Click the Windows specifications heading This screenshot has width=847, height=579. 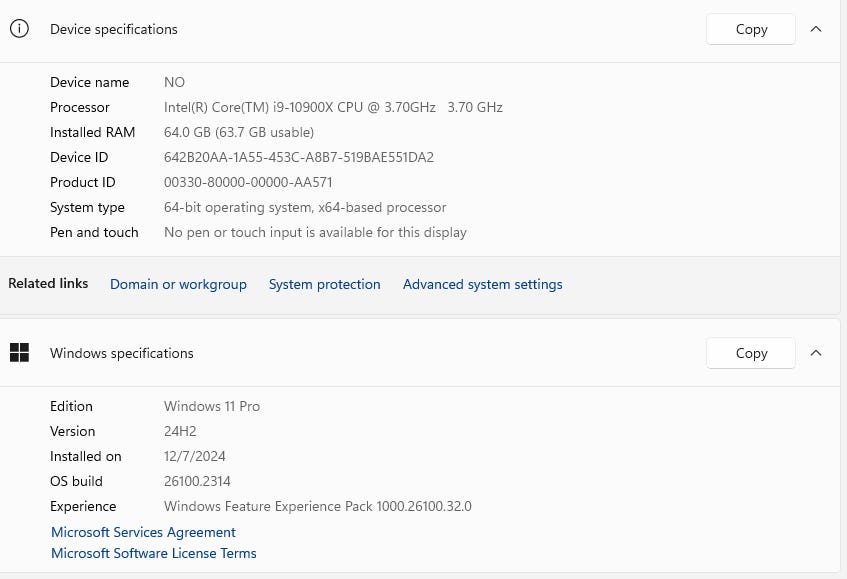coord(122,353)
